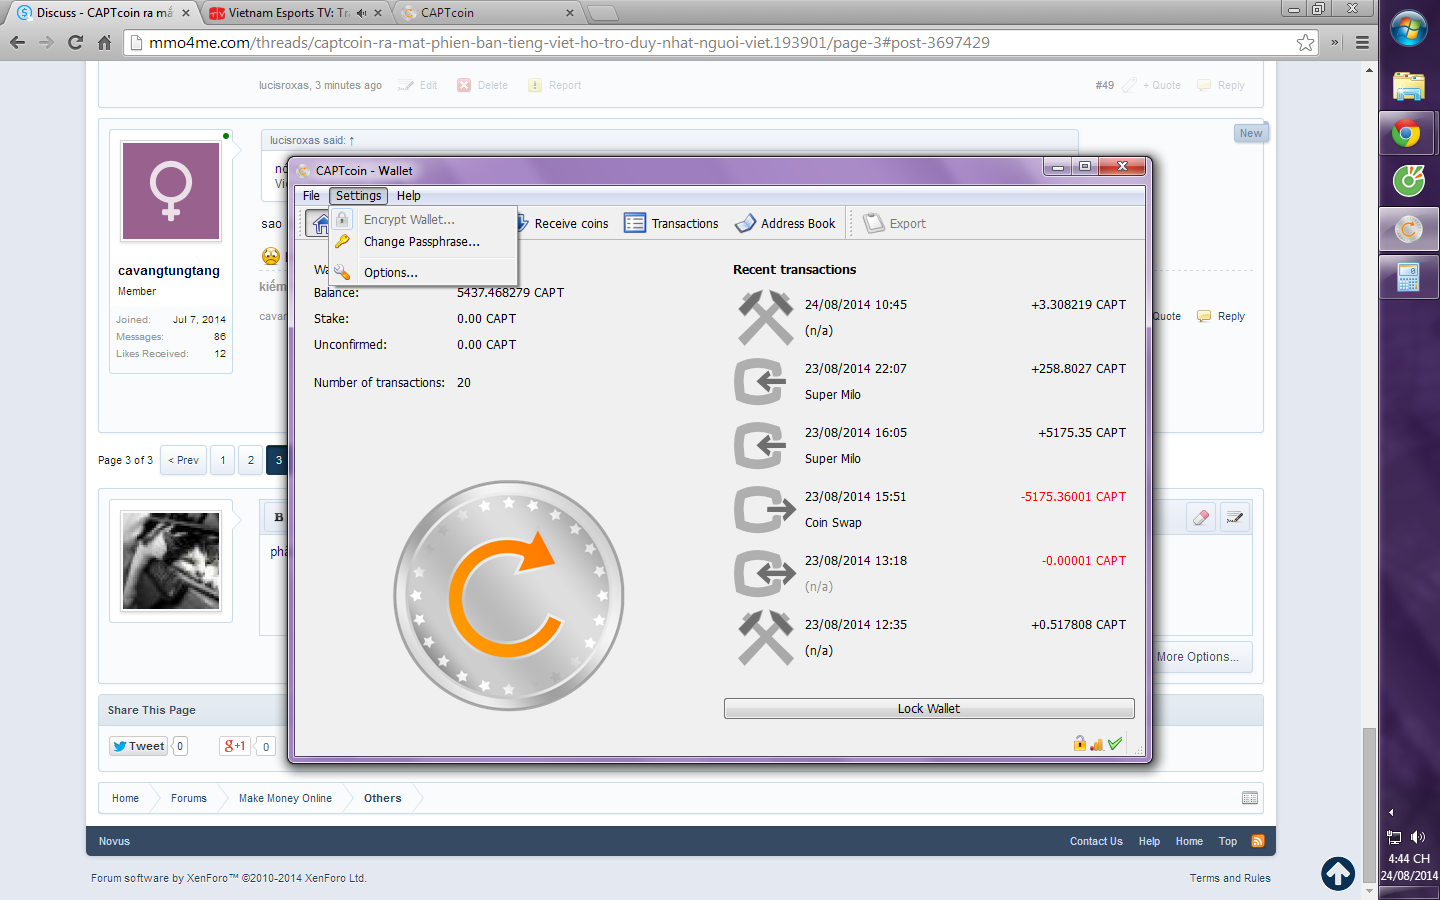The image size is (1440, 900).
Task: Click the padlock icon beside Encrypt Wallet
Action: (x=342, y=219)
